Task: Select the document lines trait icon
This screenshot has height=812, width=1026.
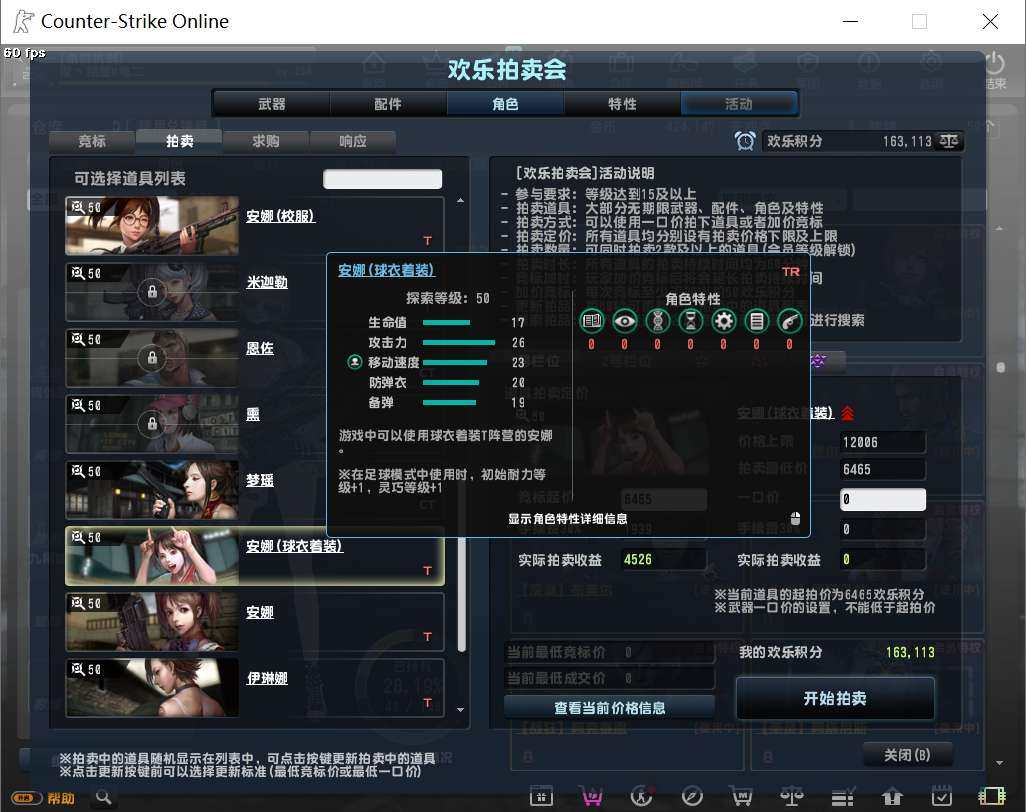Action: (756, 321)
